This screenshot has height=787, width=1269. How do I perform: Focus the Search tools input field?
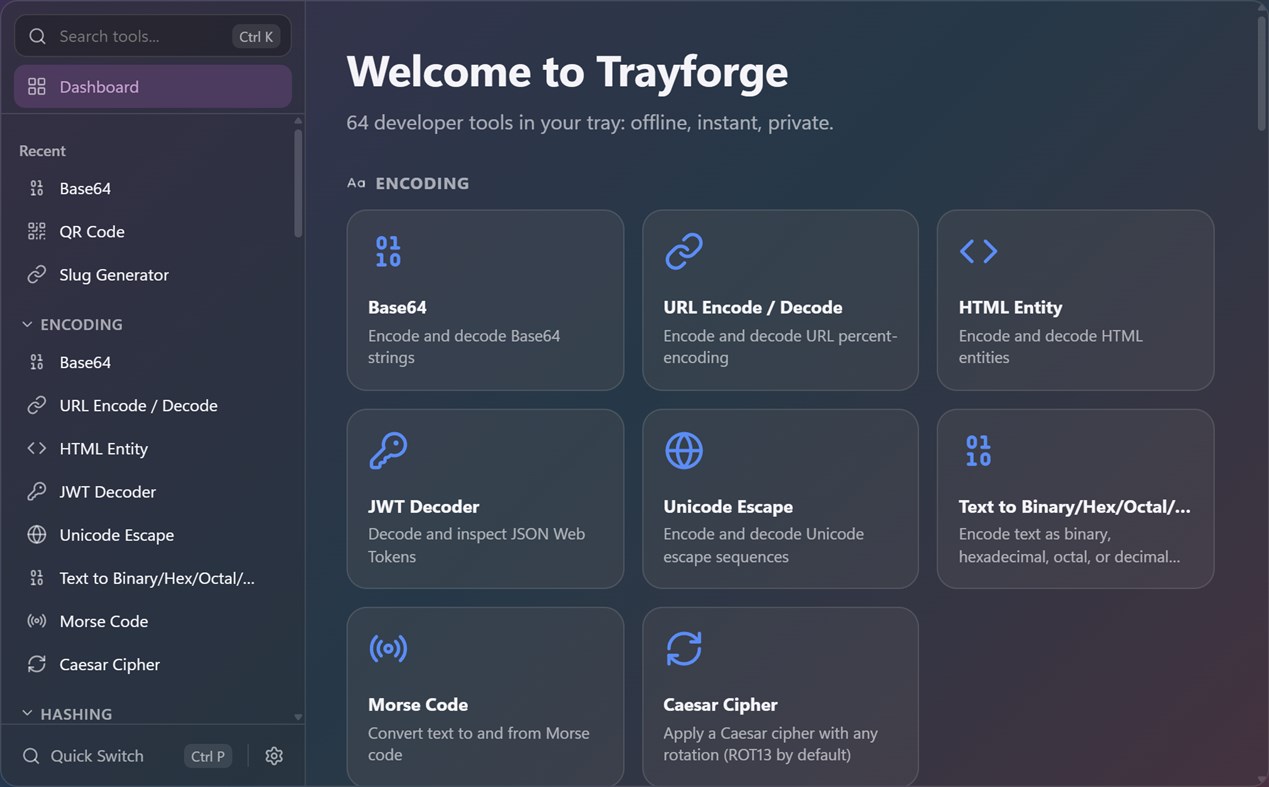click(153, 36)
